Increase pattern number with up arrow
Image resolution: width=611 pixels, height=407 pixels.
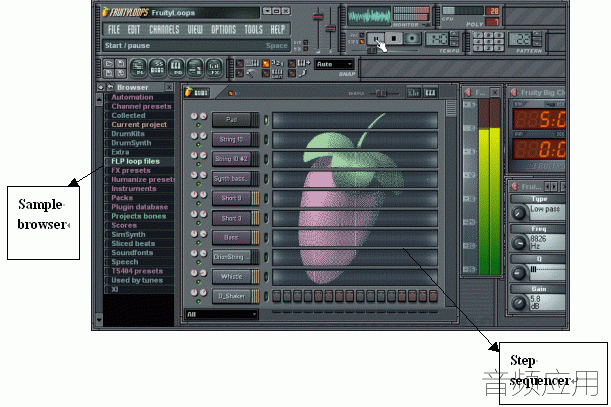pos(537,35)
